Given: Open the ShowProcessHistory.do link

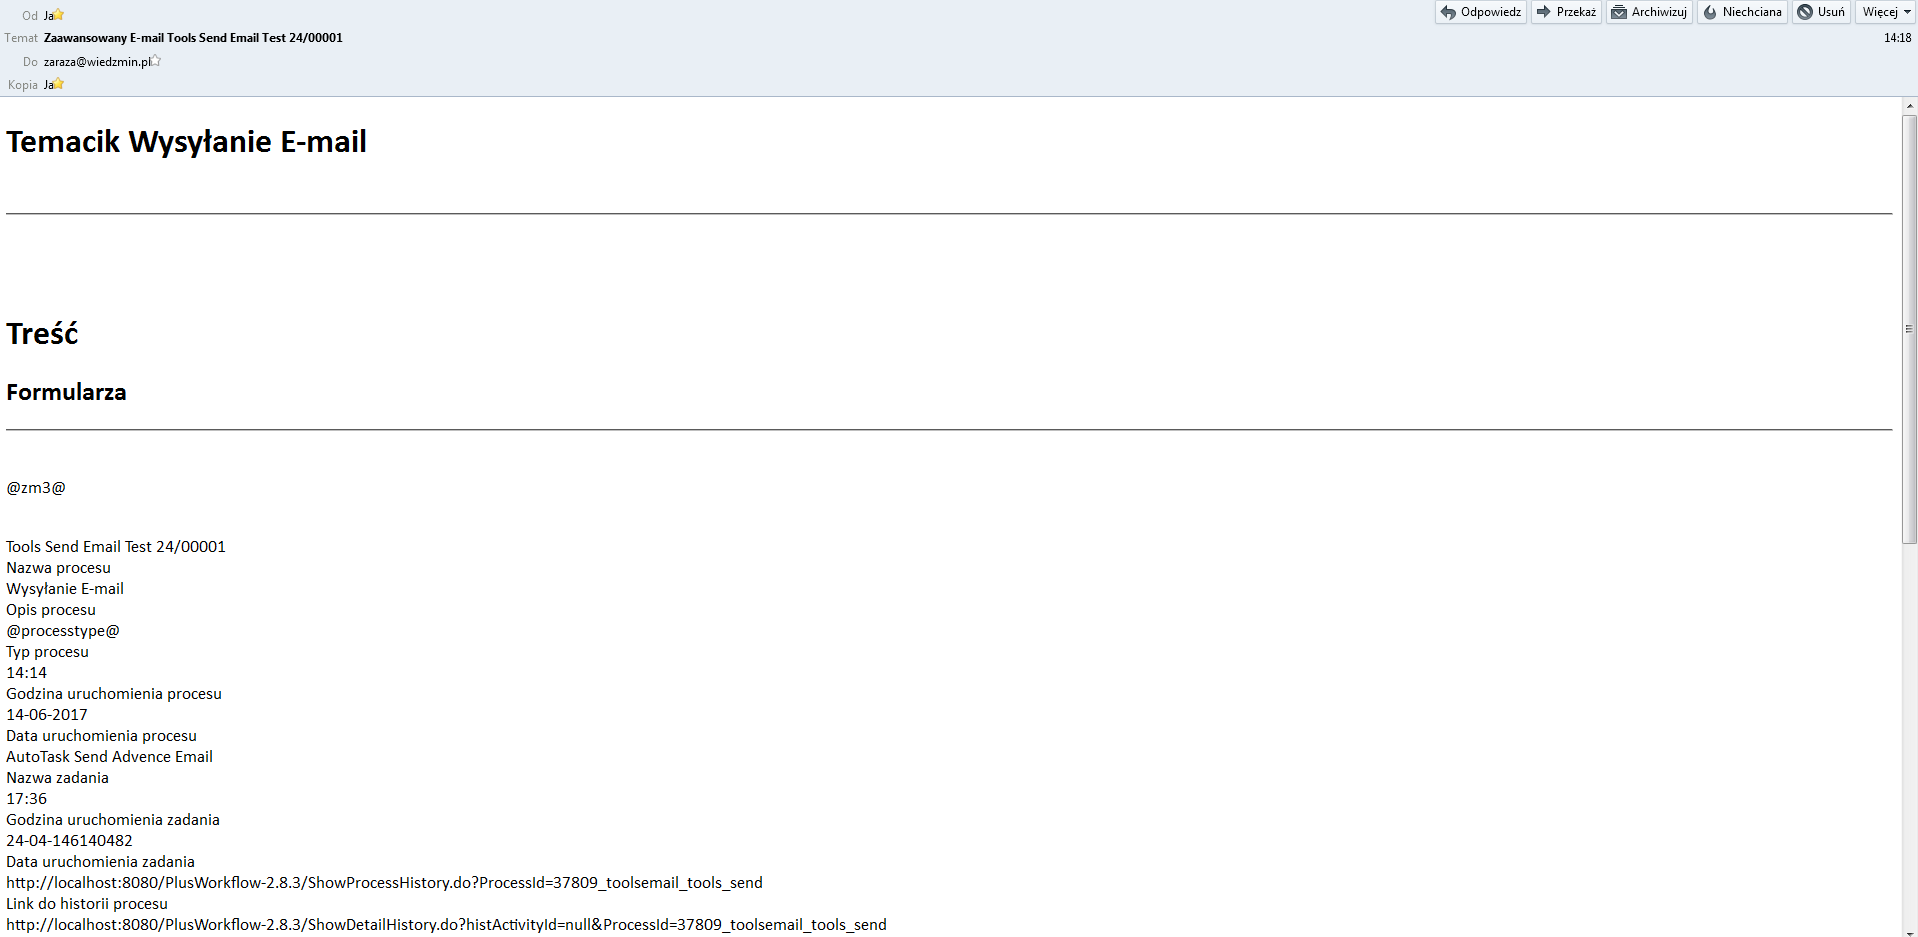Looking at the screenshot, I should click(x=384, y=883).
